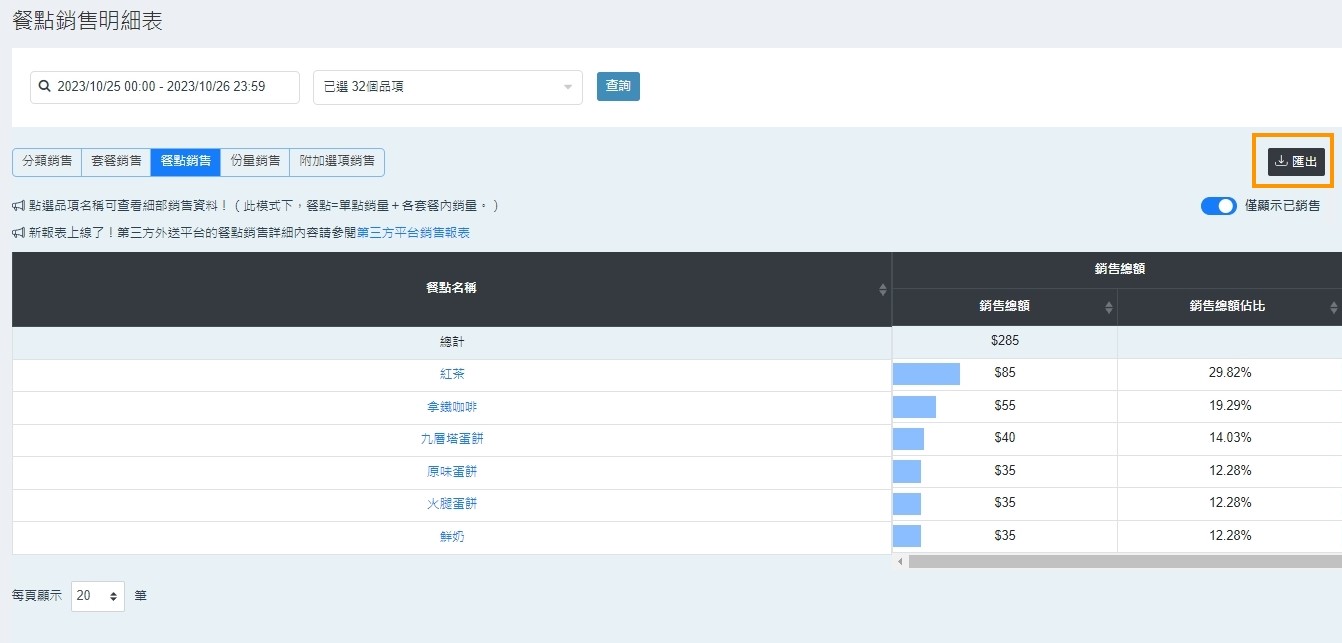
Task: Switch to the 套餐銷售 tab
Action: click(x=116, y=161)
